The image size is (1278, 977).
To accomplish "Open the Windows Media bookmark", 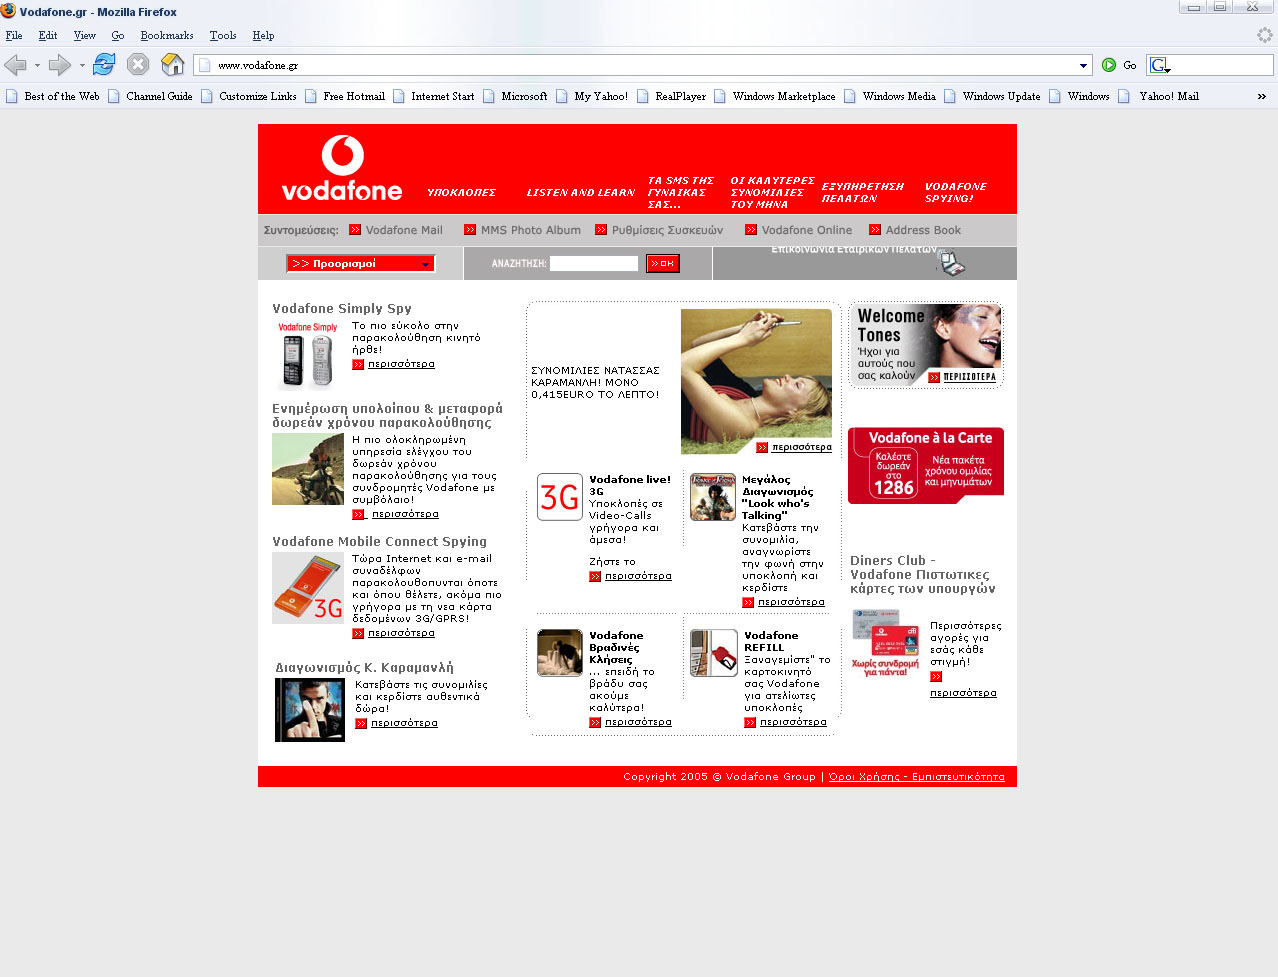I will 890,96.
